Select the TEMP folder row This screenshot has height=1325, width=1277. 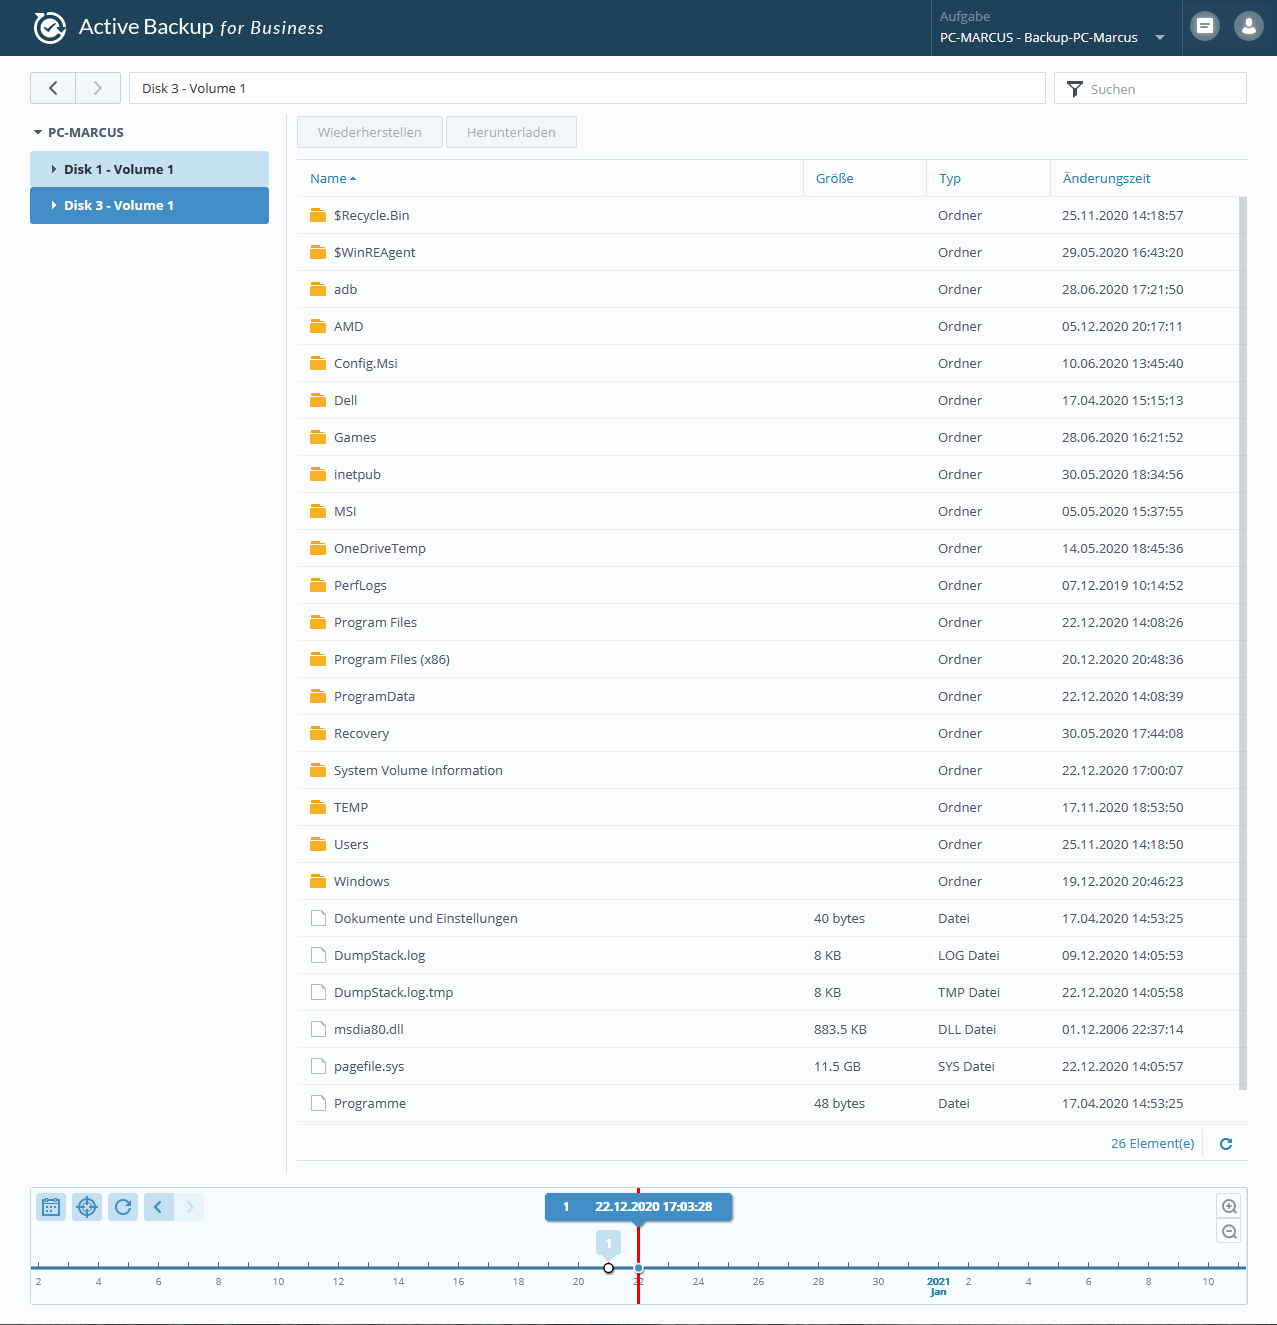(x=767, y=807)
